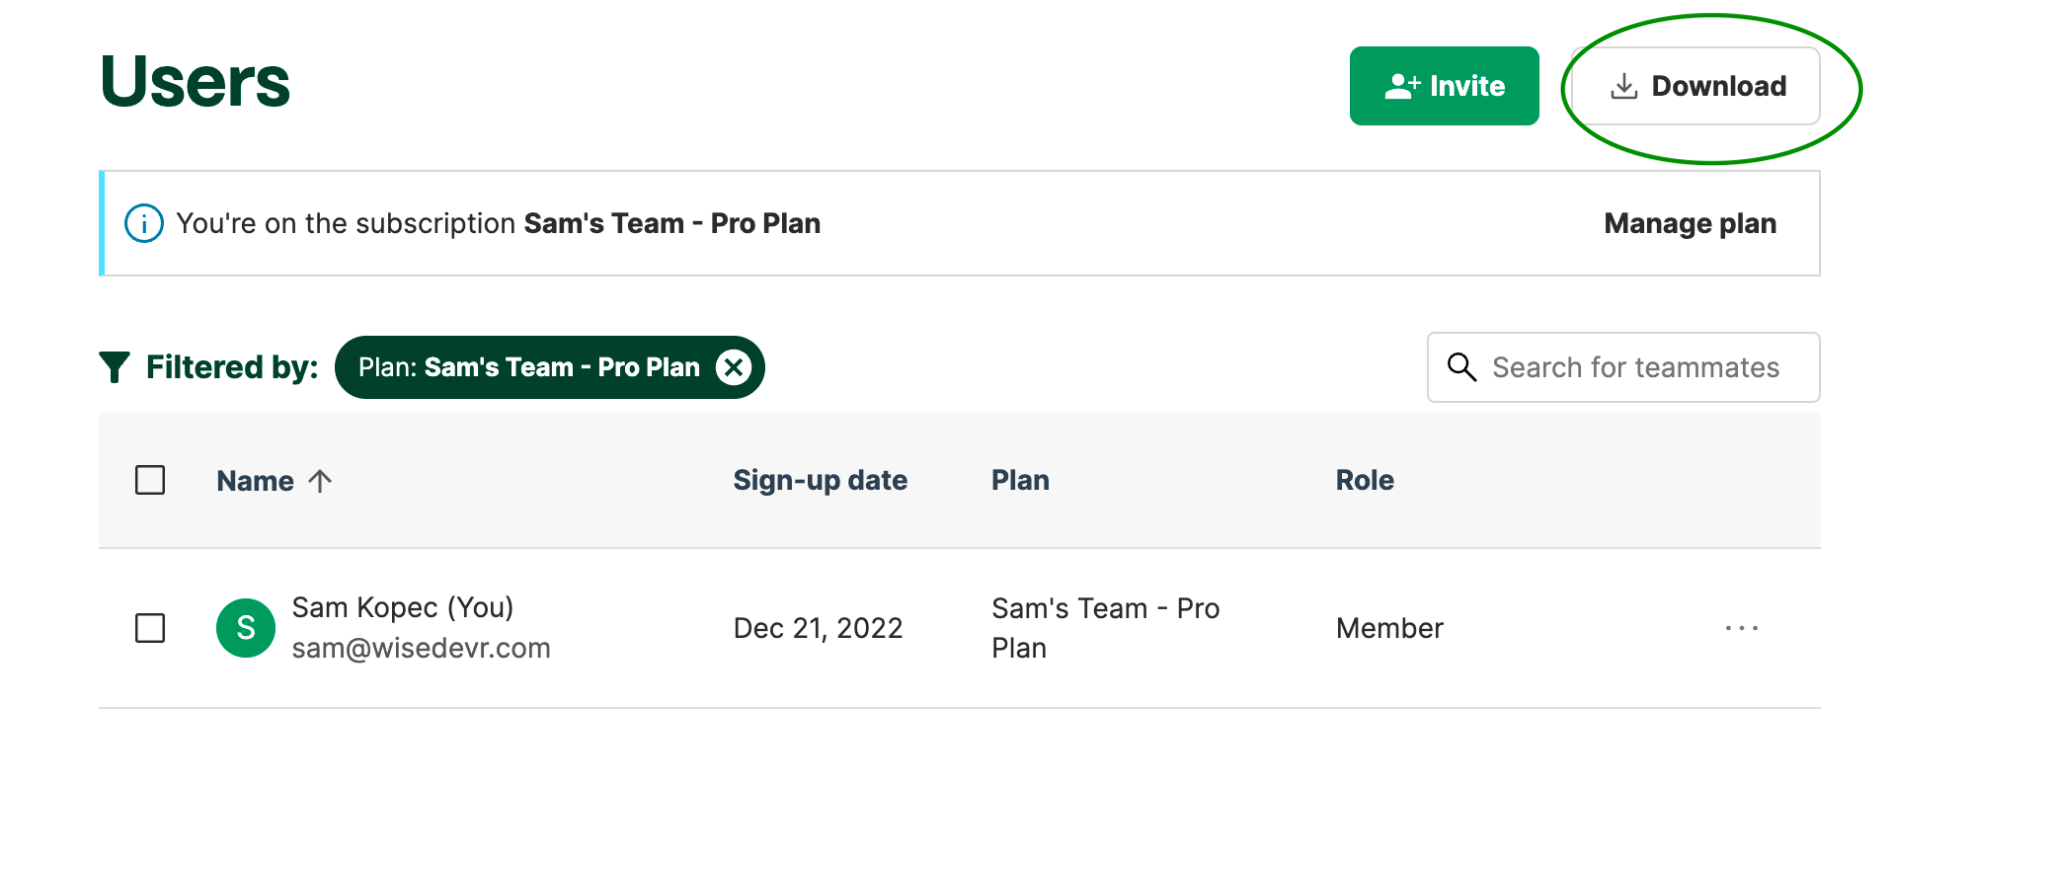
Task: Click the sam@wisedevr.com email address
Action: (x=421, y=649)
